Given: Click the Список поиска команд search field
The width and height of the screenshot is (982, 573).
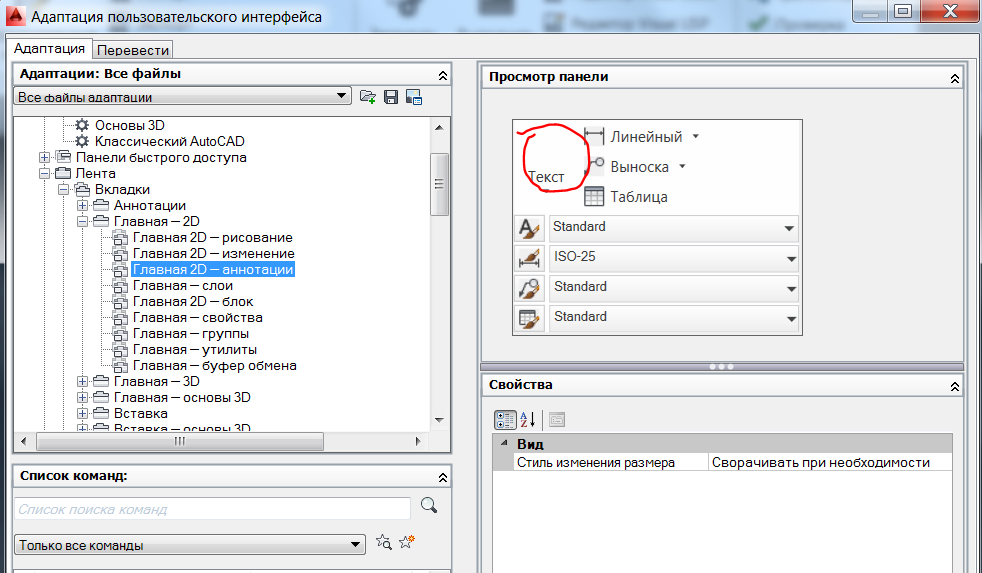Looking at the screenshot, I should (212, 508).
